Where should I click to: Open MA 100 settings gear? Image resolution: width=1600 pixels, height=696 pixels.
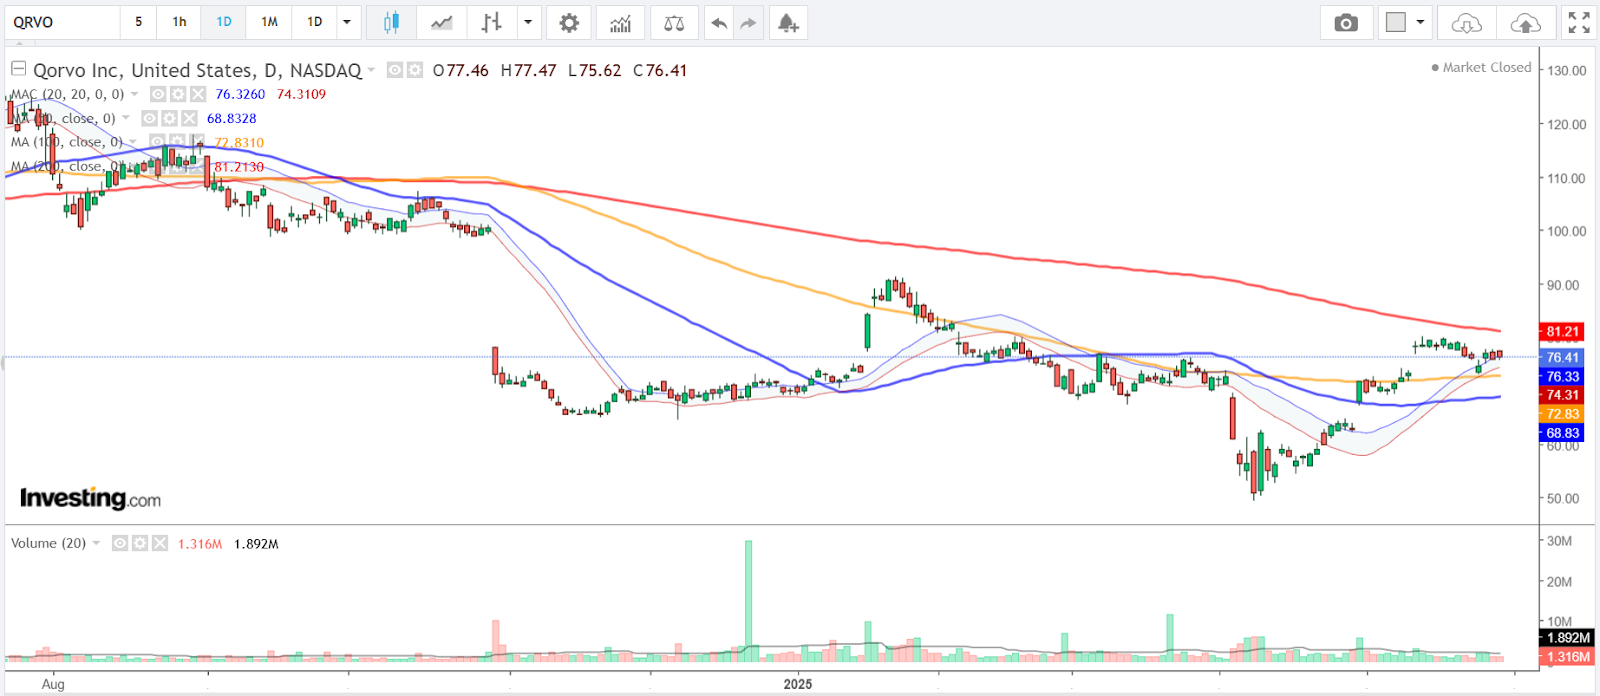(x=176, y=142)
